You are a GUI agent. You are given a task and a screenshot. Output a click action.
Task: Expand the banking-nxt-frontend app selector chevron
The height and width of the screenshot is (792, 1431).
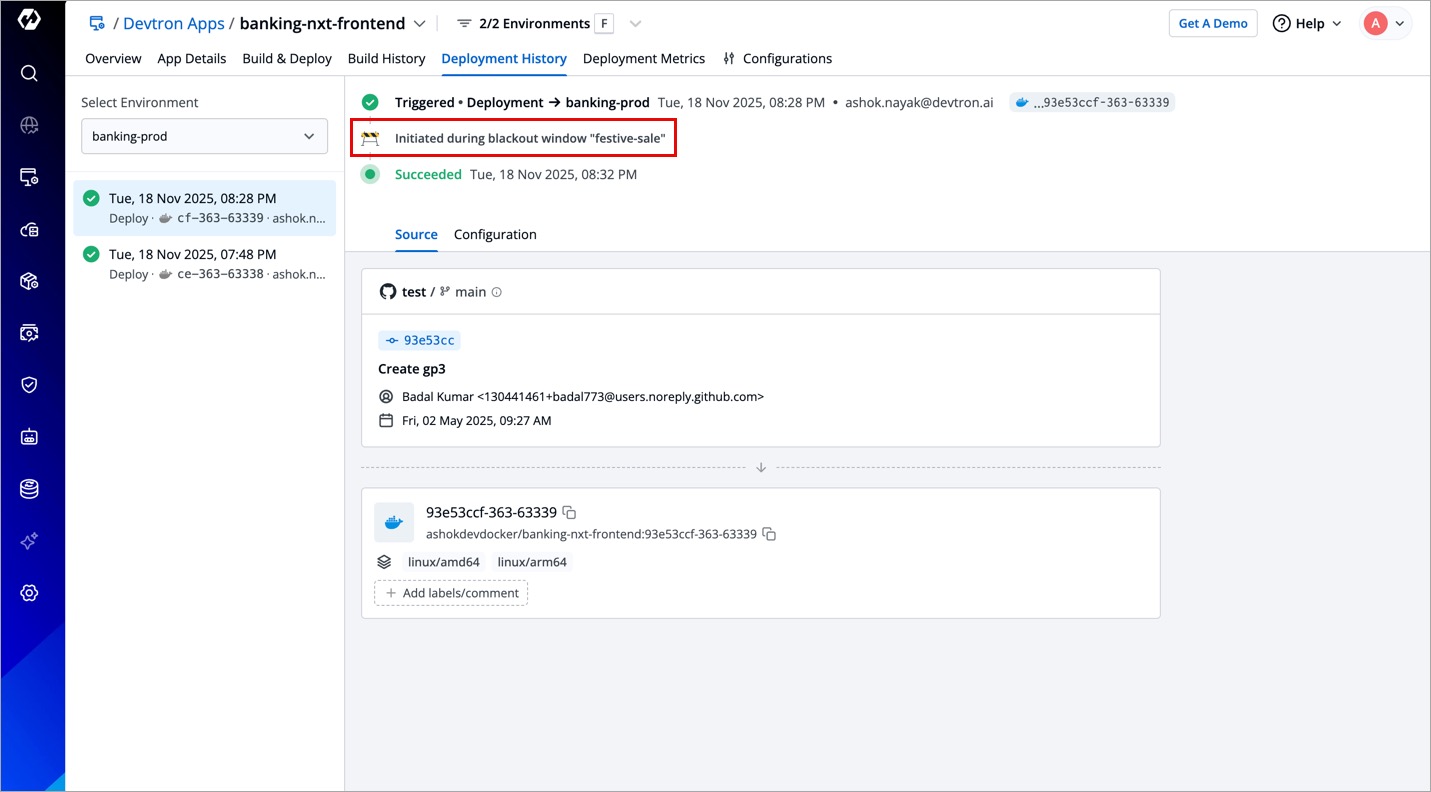click(420, 23)
